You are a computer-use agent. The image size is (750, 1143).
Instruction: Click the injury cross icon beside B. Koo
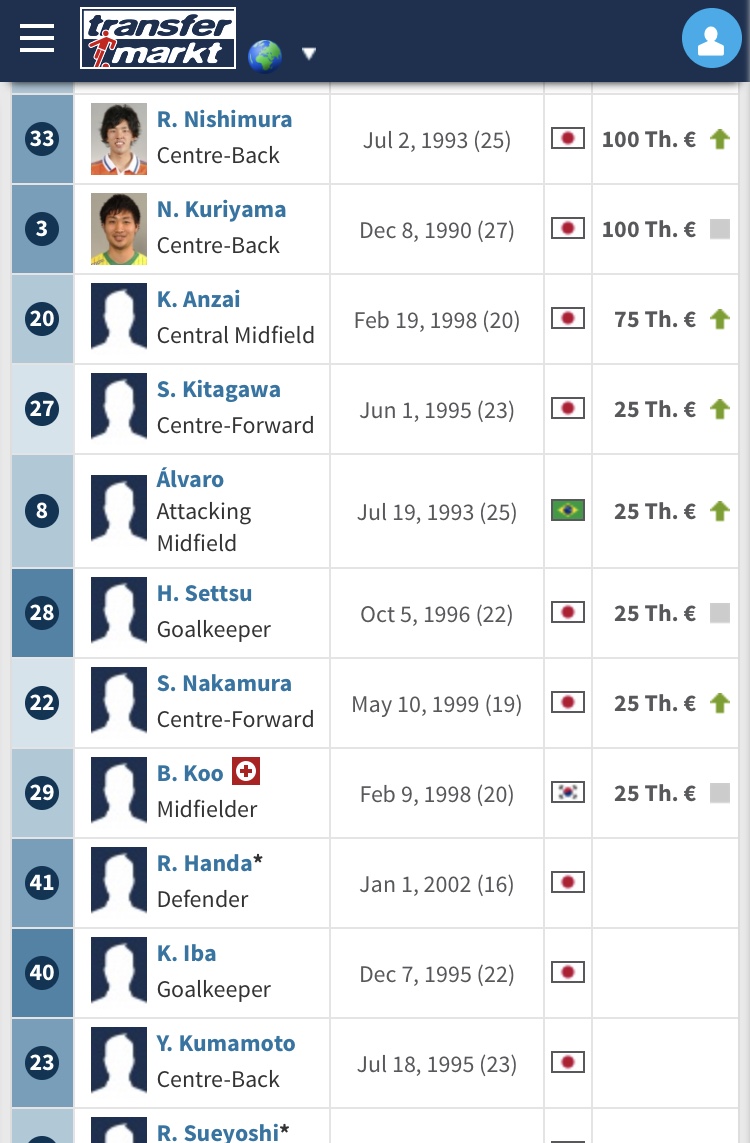[246, 771]
